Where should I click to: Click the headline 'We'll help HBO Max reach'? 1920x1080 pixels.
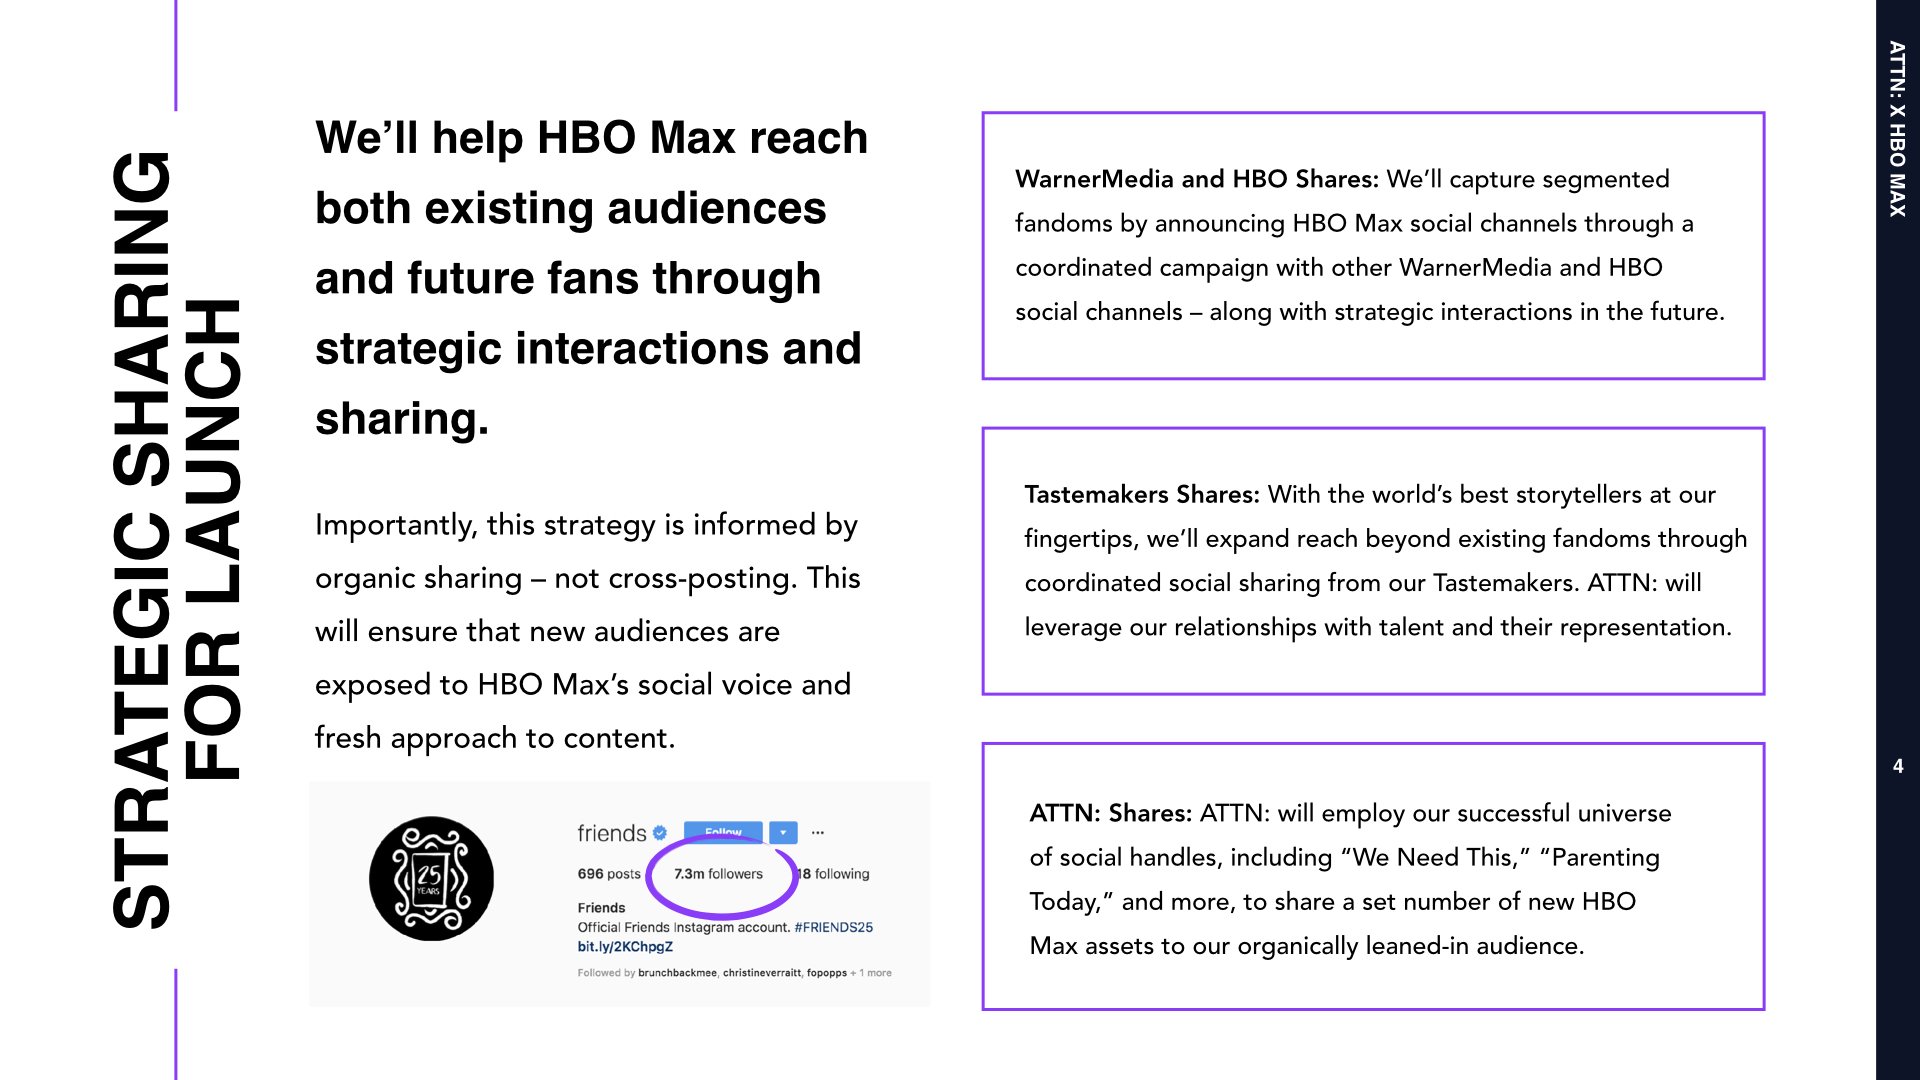tap(592, 138)
